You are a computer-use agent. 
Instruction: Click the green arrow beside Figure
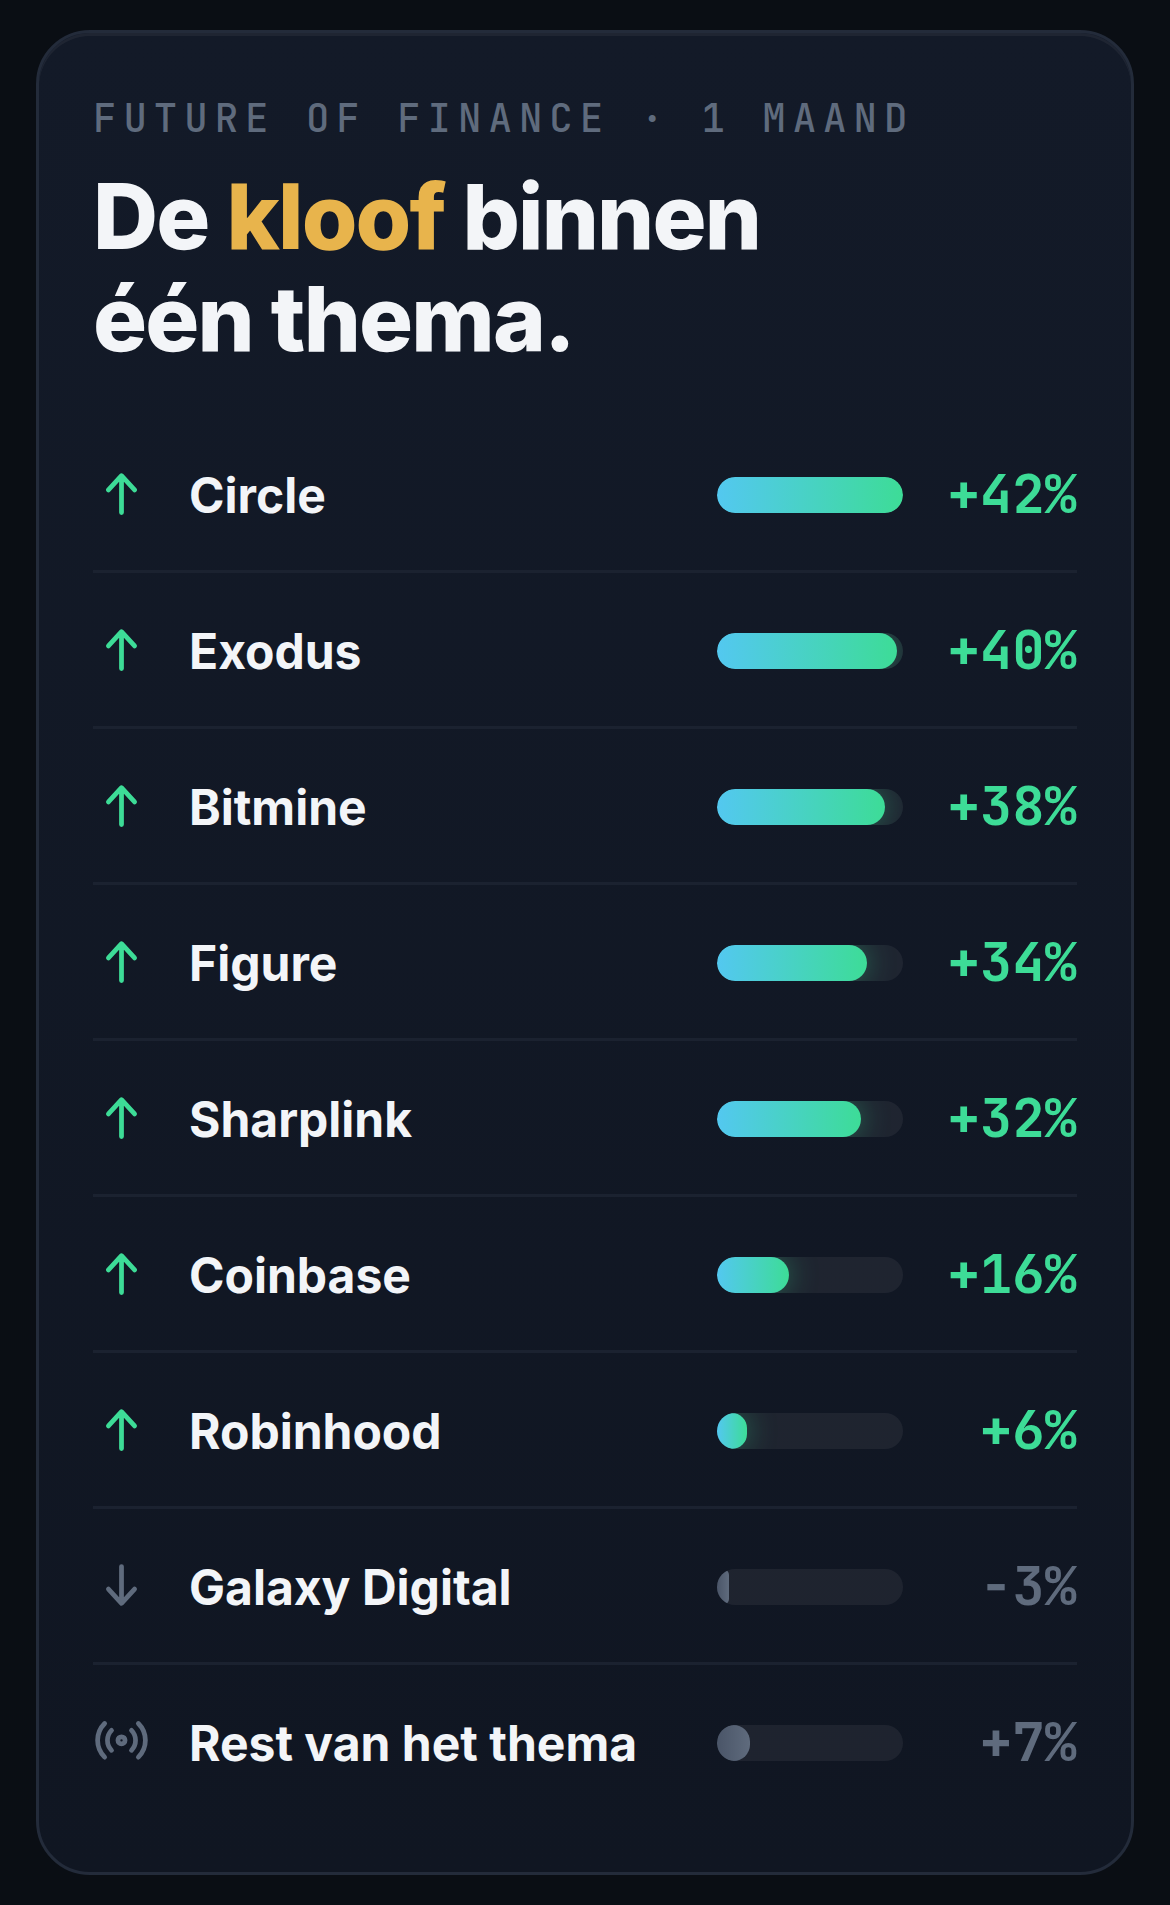[122, 963]
